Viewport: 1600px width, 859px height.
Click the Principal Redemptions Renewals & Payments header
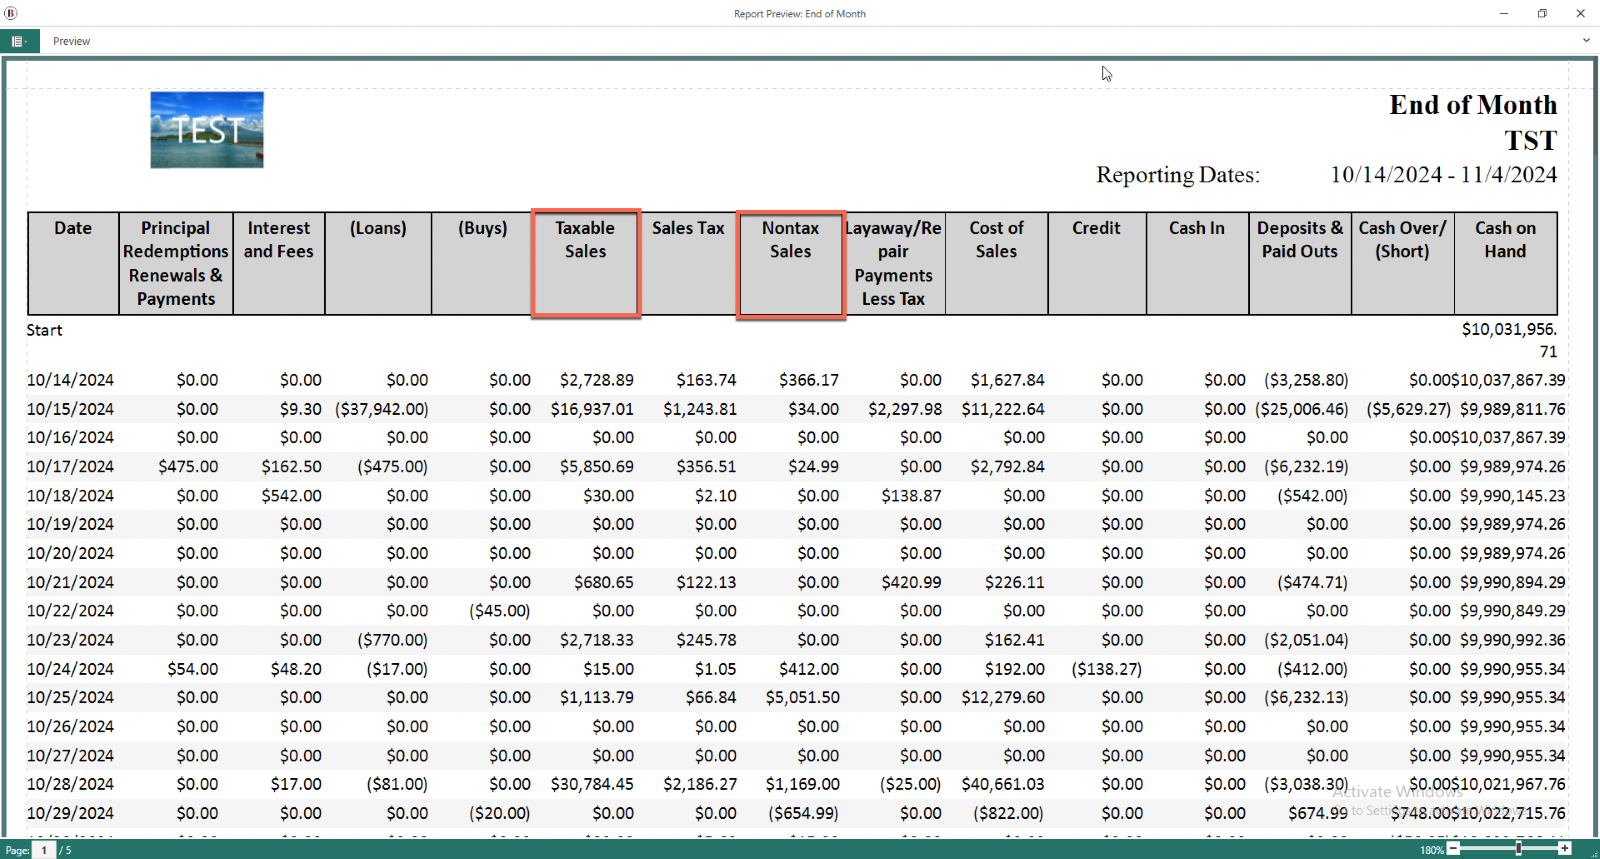pos(176,263)
